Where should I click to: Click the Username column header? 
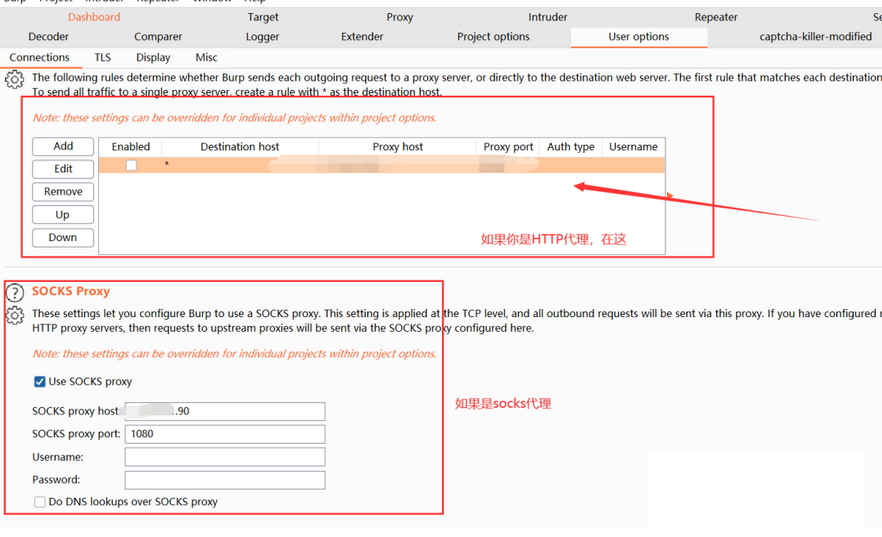tap(633, 147)
